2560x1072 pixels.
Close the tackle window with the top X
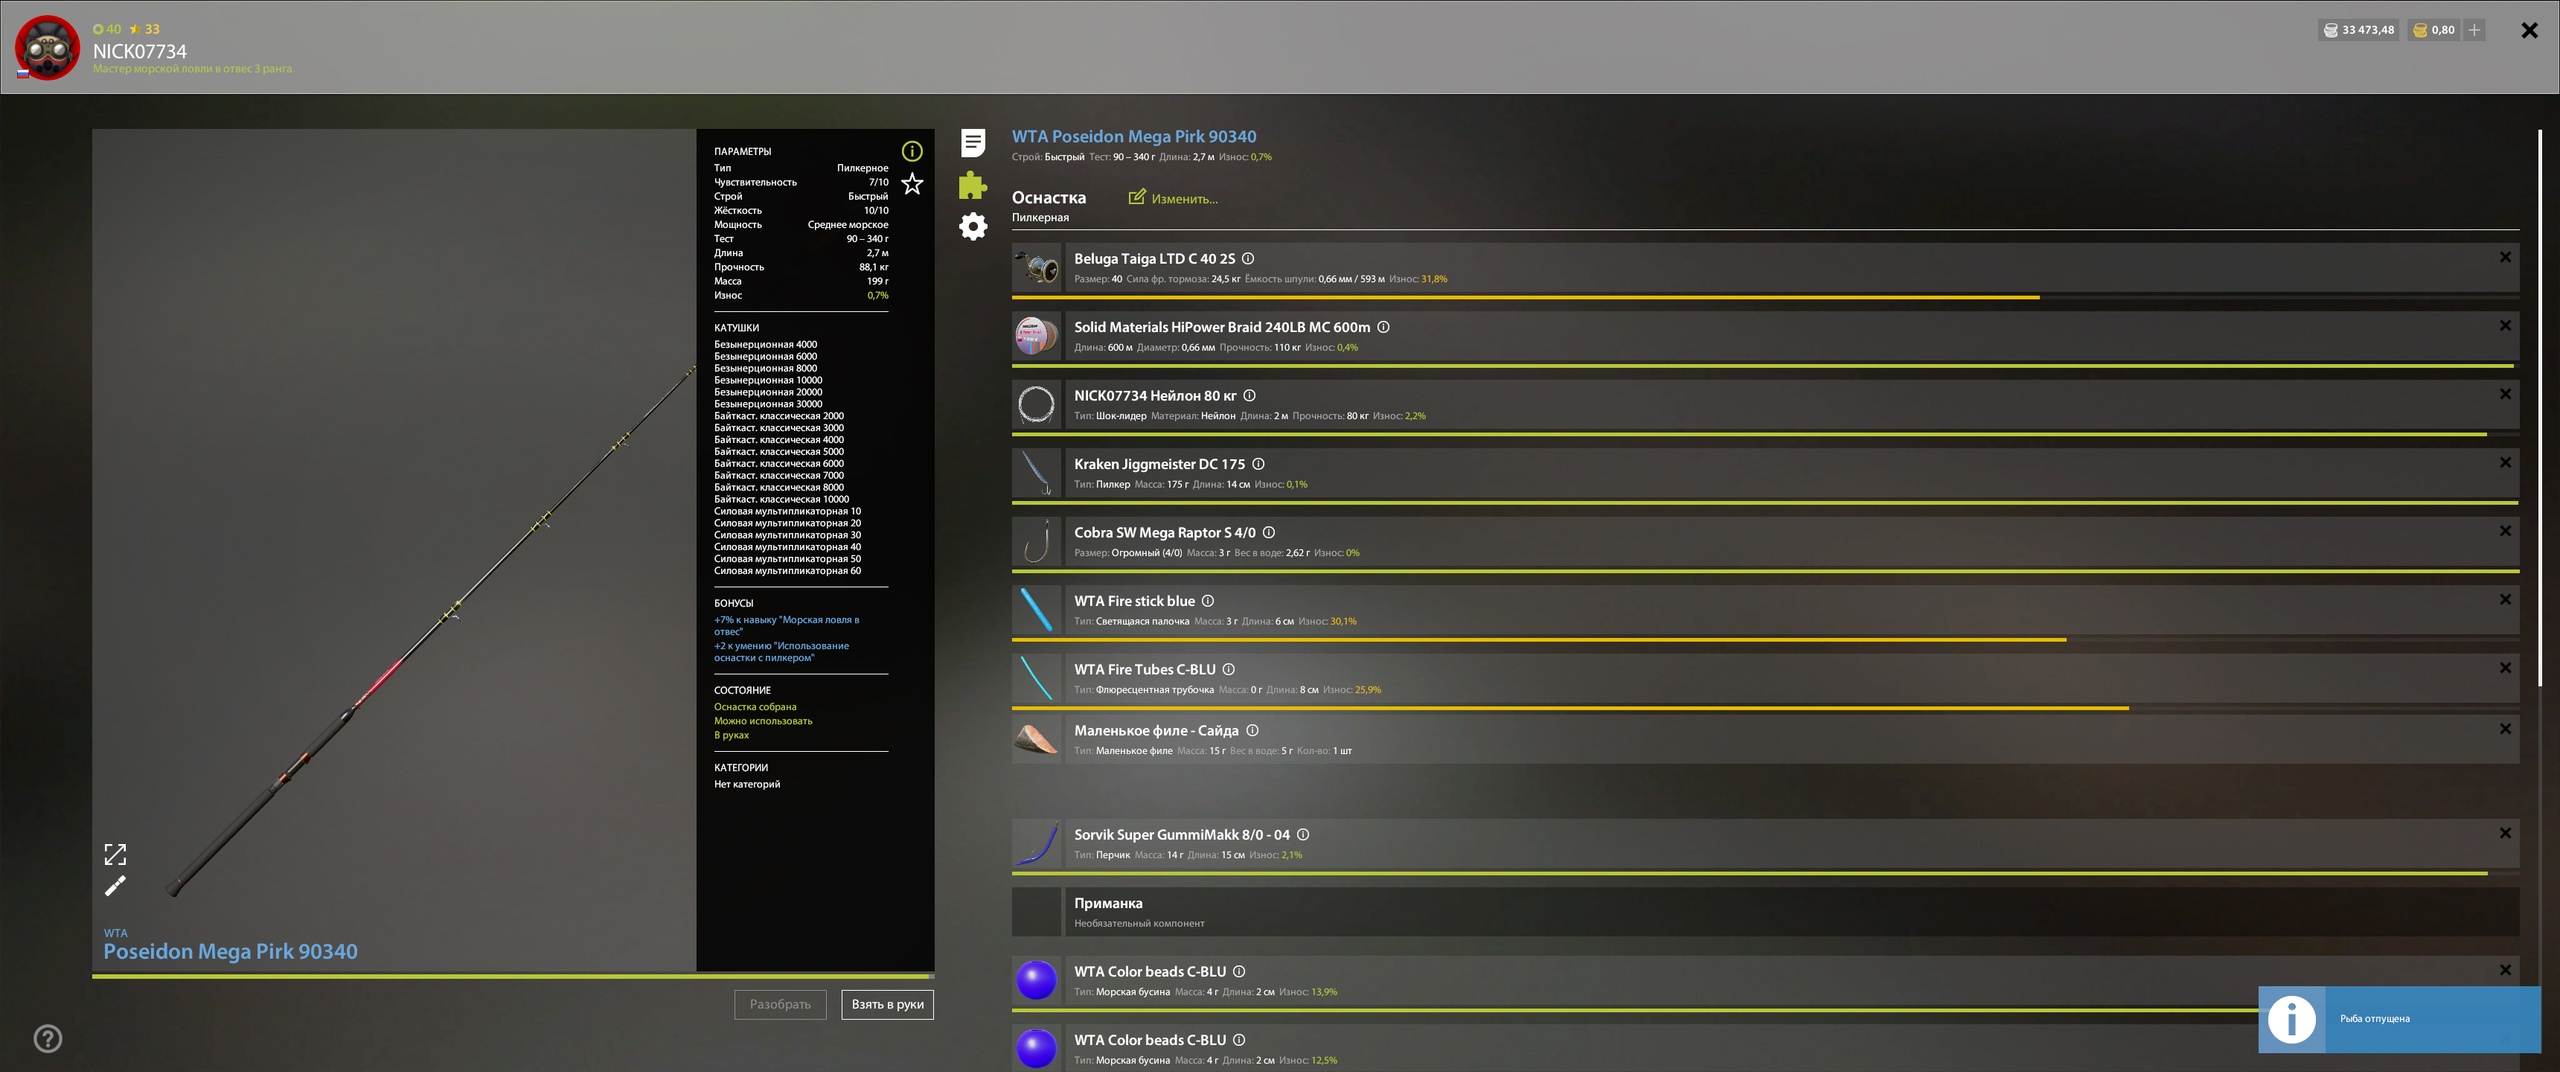(2529, 30)
